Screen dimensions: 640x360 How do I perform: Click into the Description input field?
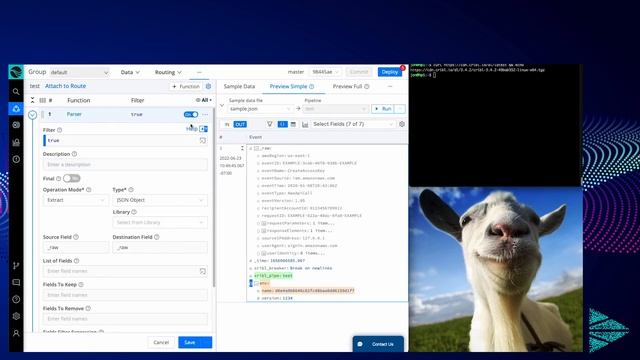pyautogui.click(x=125, y=164)
